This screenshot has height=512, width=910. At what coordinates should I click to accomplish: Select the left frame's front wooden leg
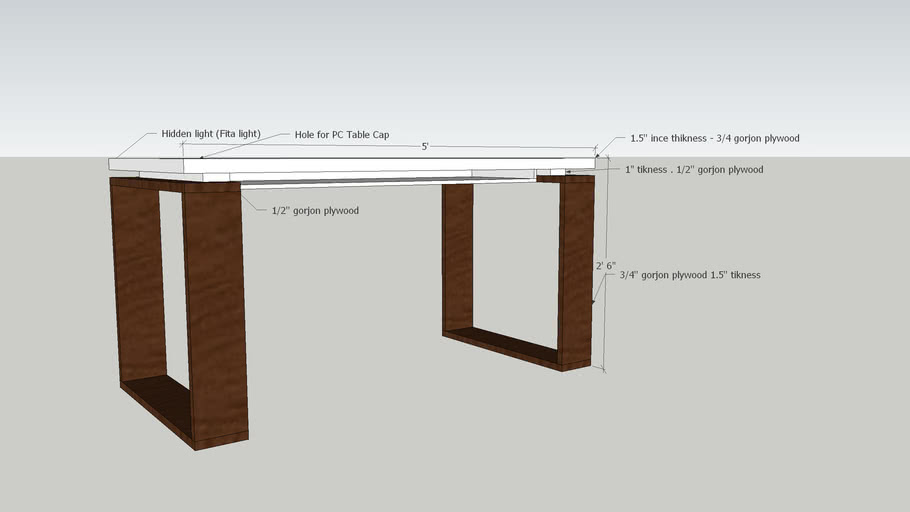215,310
